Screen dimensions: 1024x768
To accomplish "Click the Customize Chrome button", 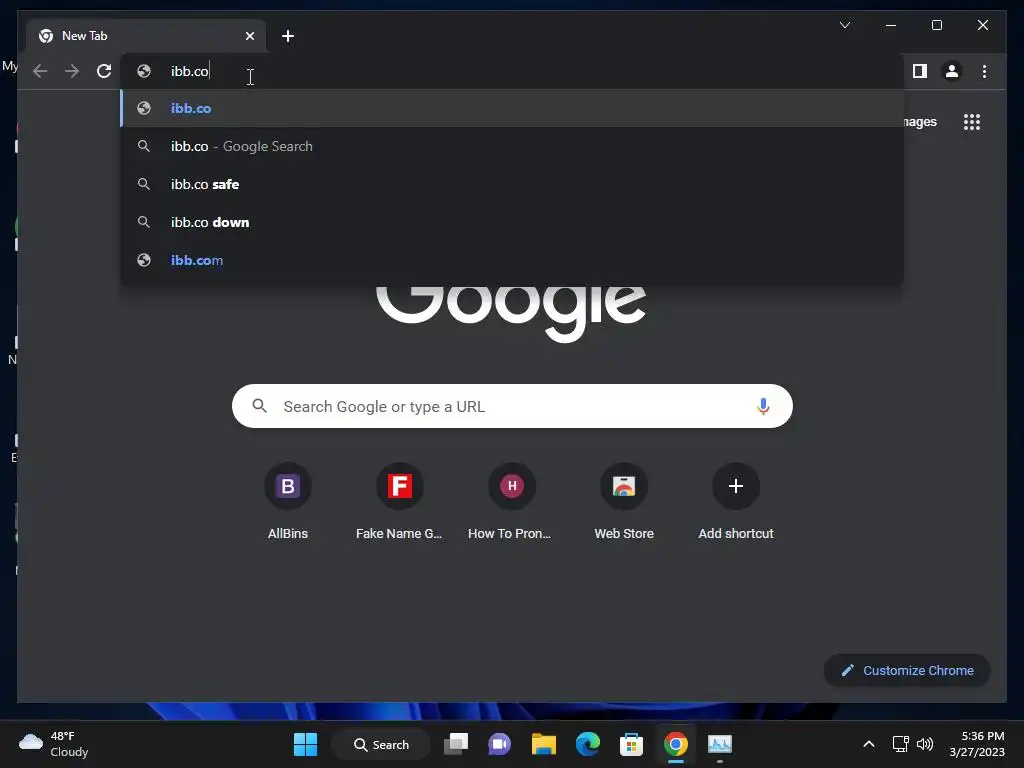I will point(907,671).
